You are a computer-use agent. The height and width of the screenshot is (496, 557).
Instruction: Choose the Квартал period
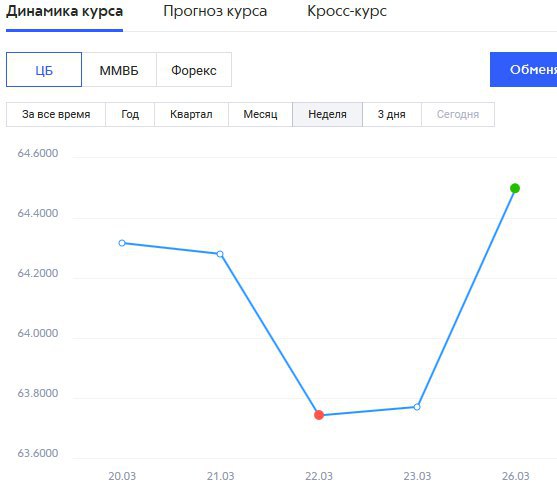[191, 114]
